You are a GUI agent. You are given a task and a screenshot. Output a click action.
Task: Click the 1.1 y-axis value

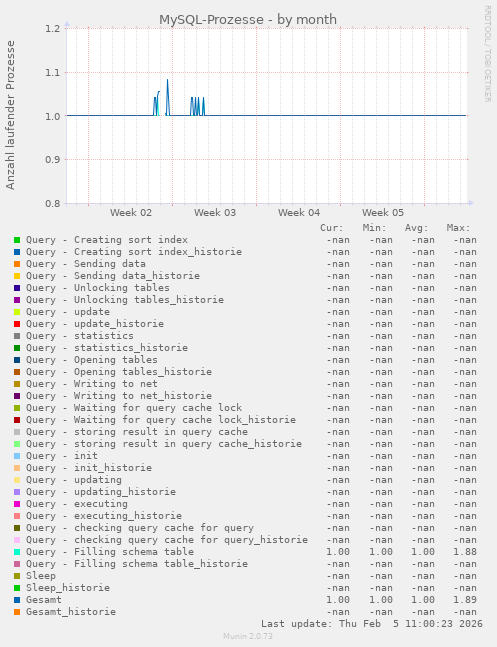pos(53,73)
